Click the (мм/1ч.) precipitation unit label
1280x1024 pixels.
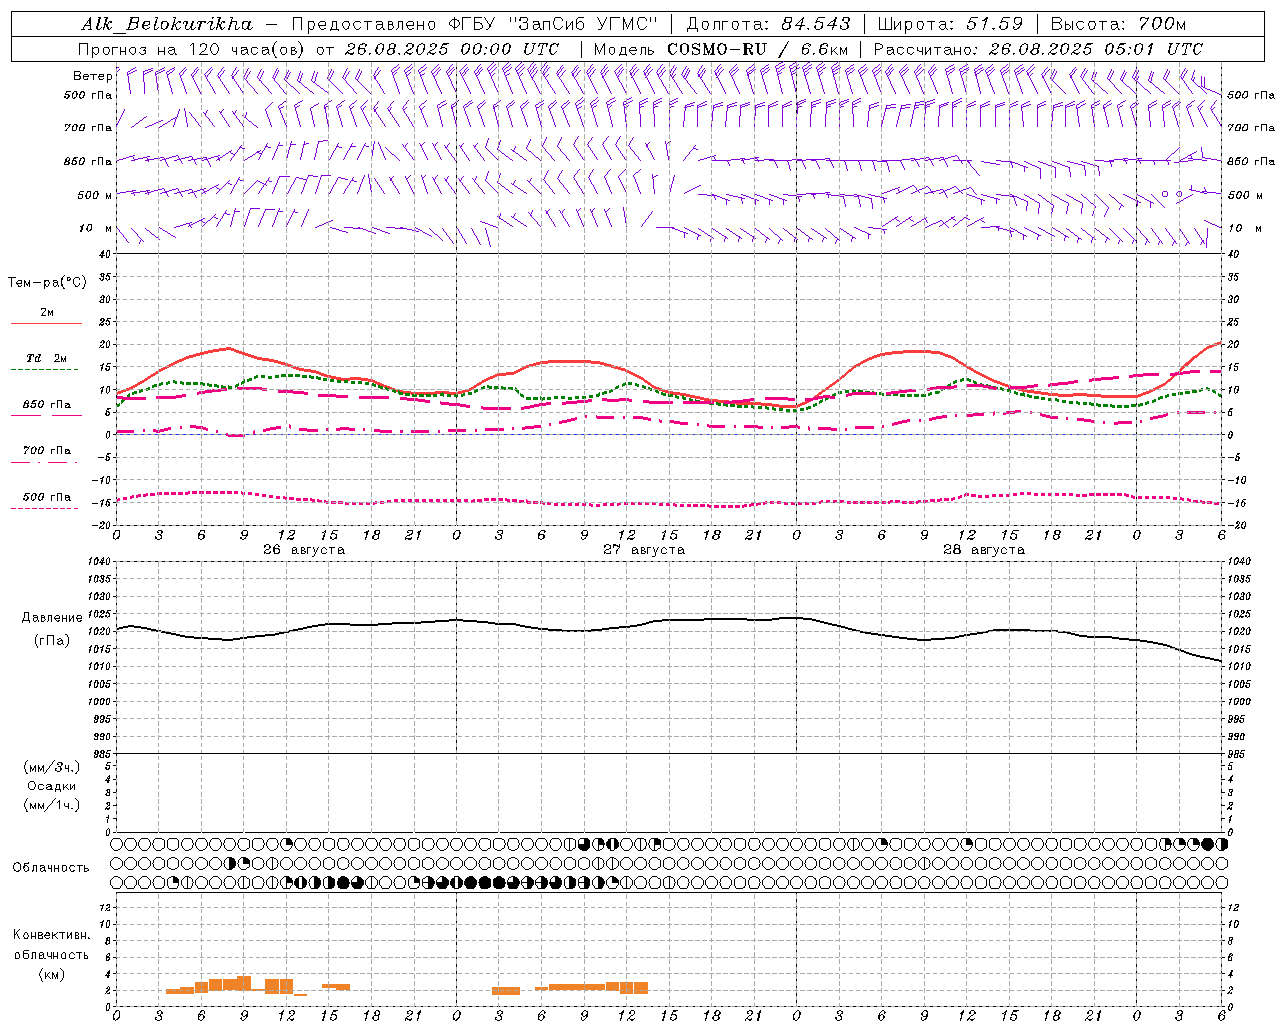point(52,805)
